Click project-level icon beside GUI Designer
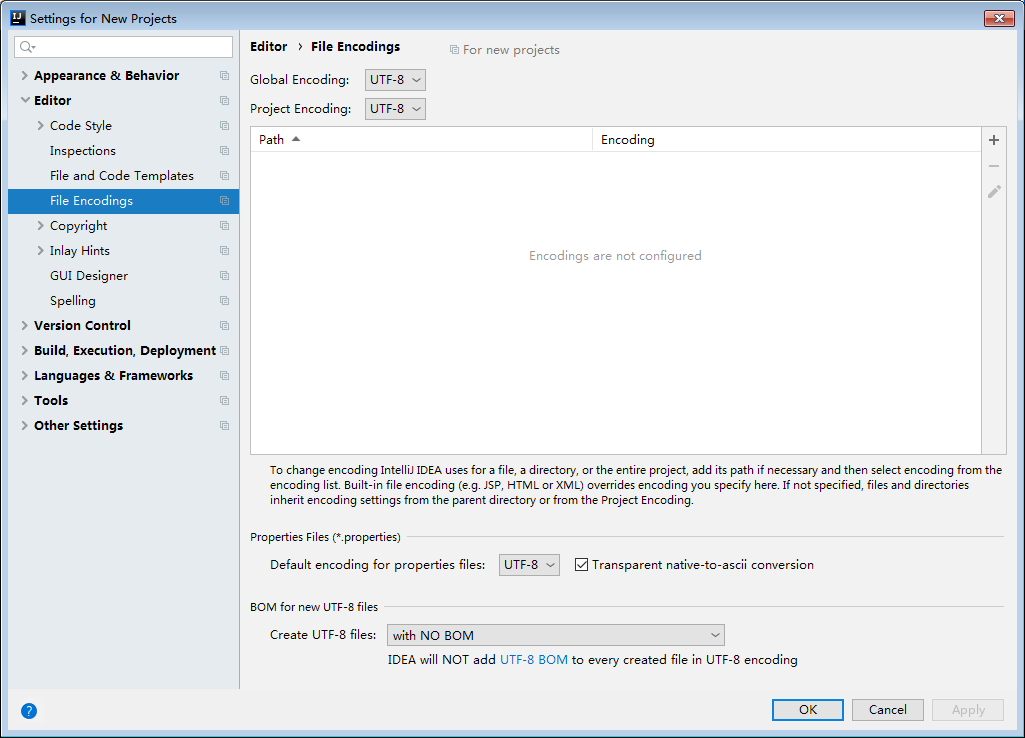This screenshot has height=738, width=1025. tap(224, 276)
